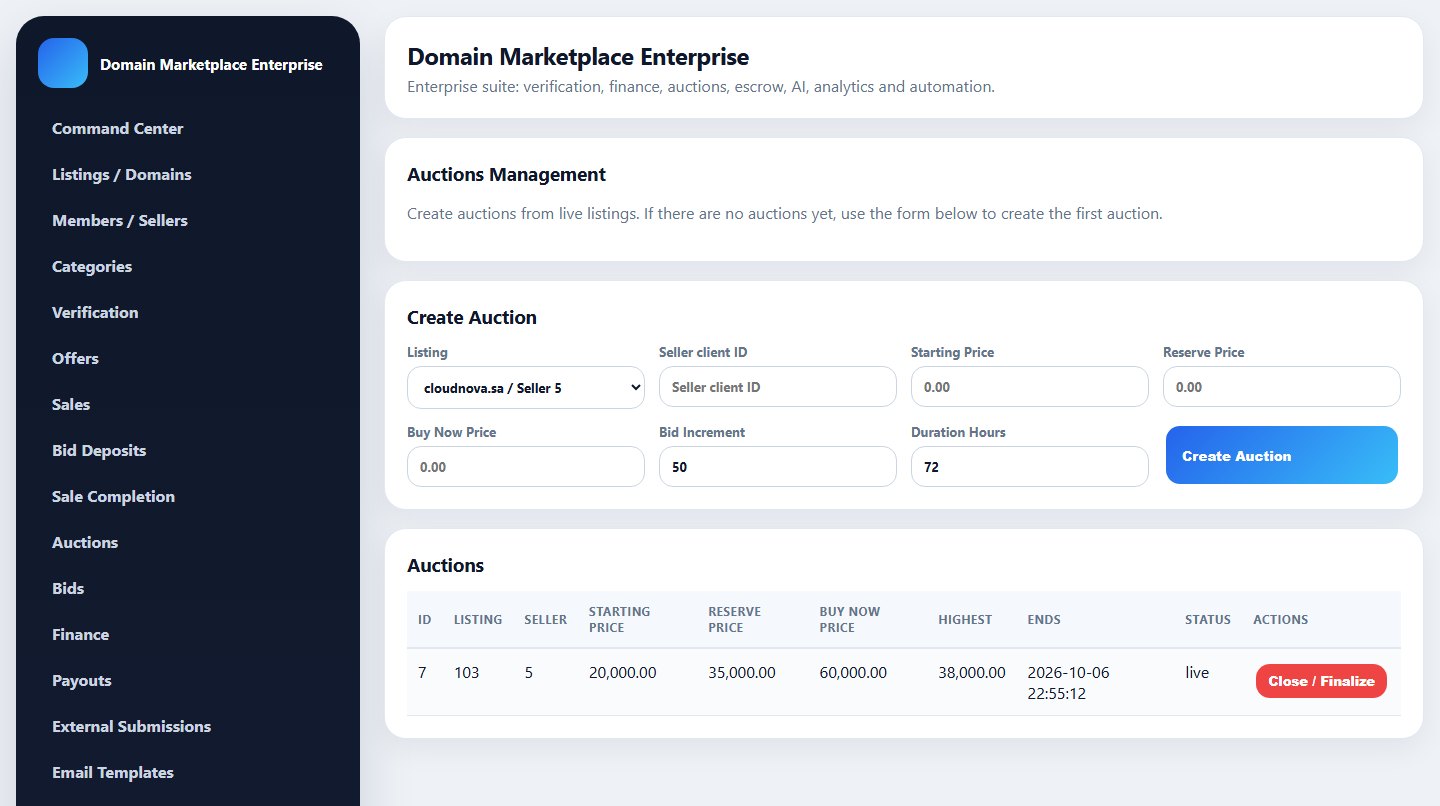Open Email Templates page

113,772
